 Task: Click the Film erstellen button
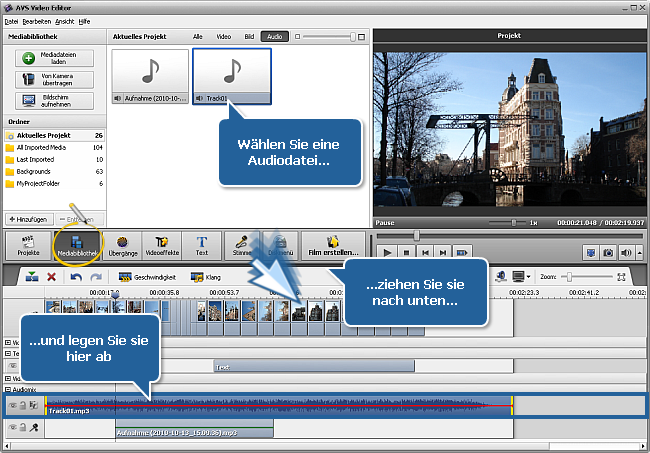(332, 246)
